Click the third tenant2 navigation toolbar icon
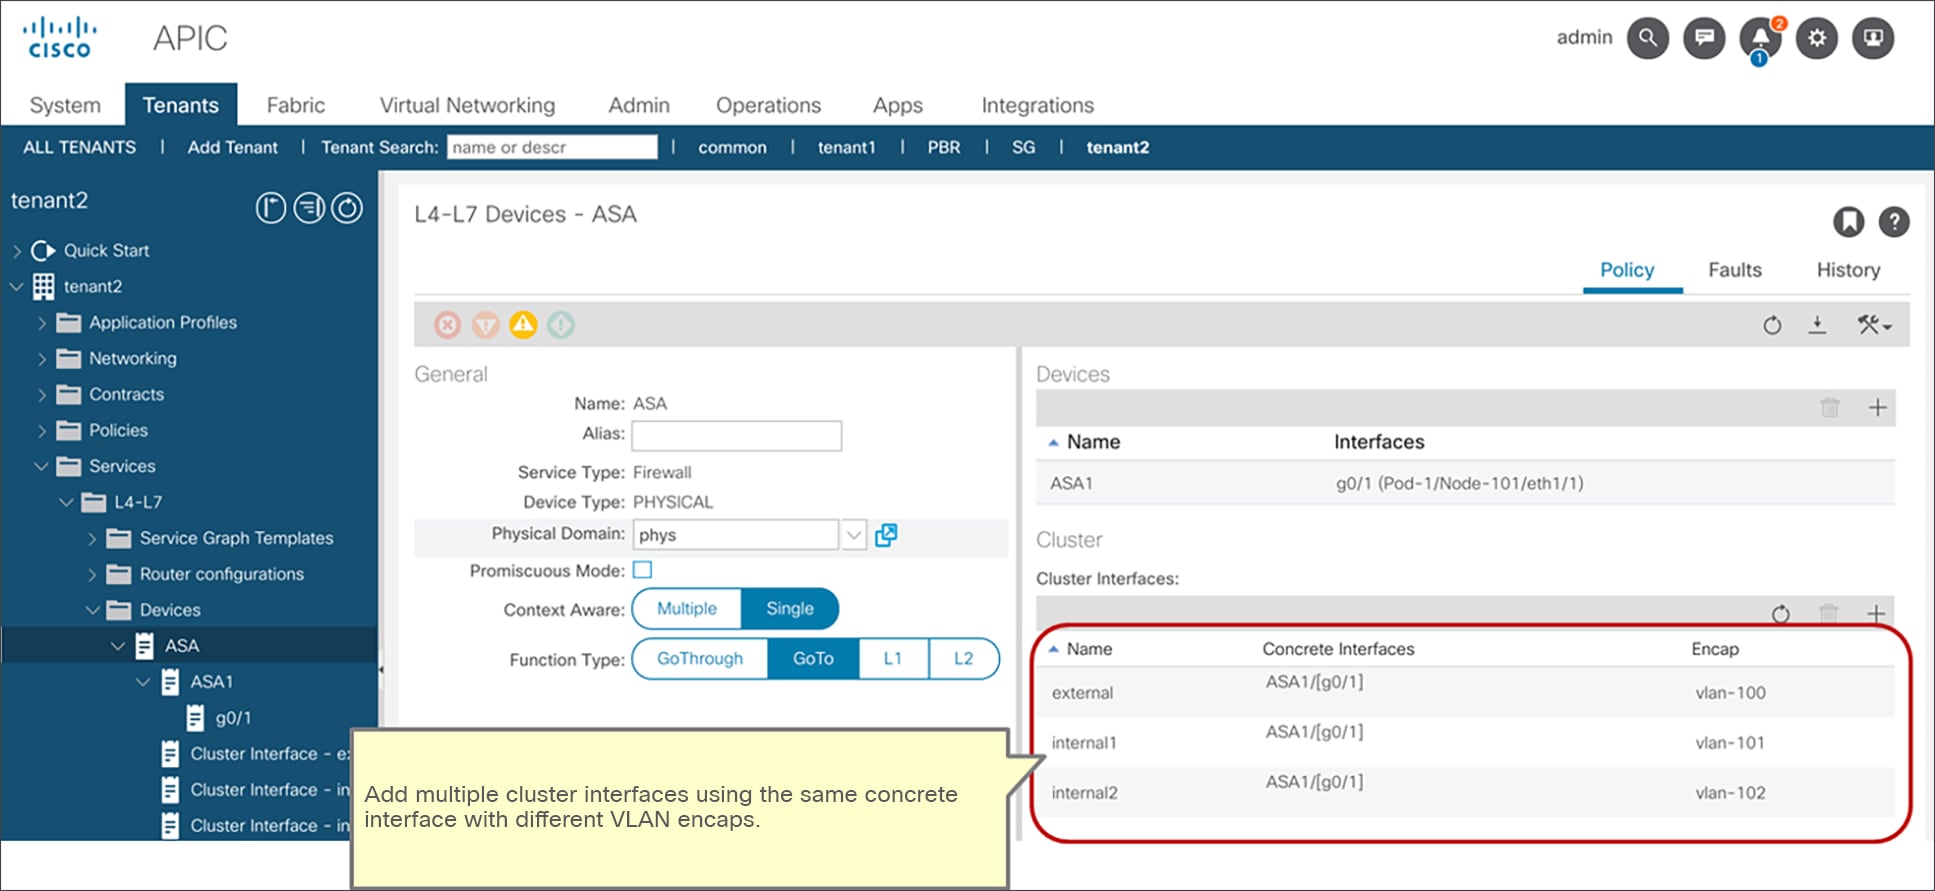Screen dimensions: 1935x891 pyautogui.click(x=347, y=208)
